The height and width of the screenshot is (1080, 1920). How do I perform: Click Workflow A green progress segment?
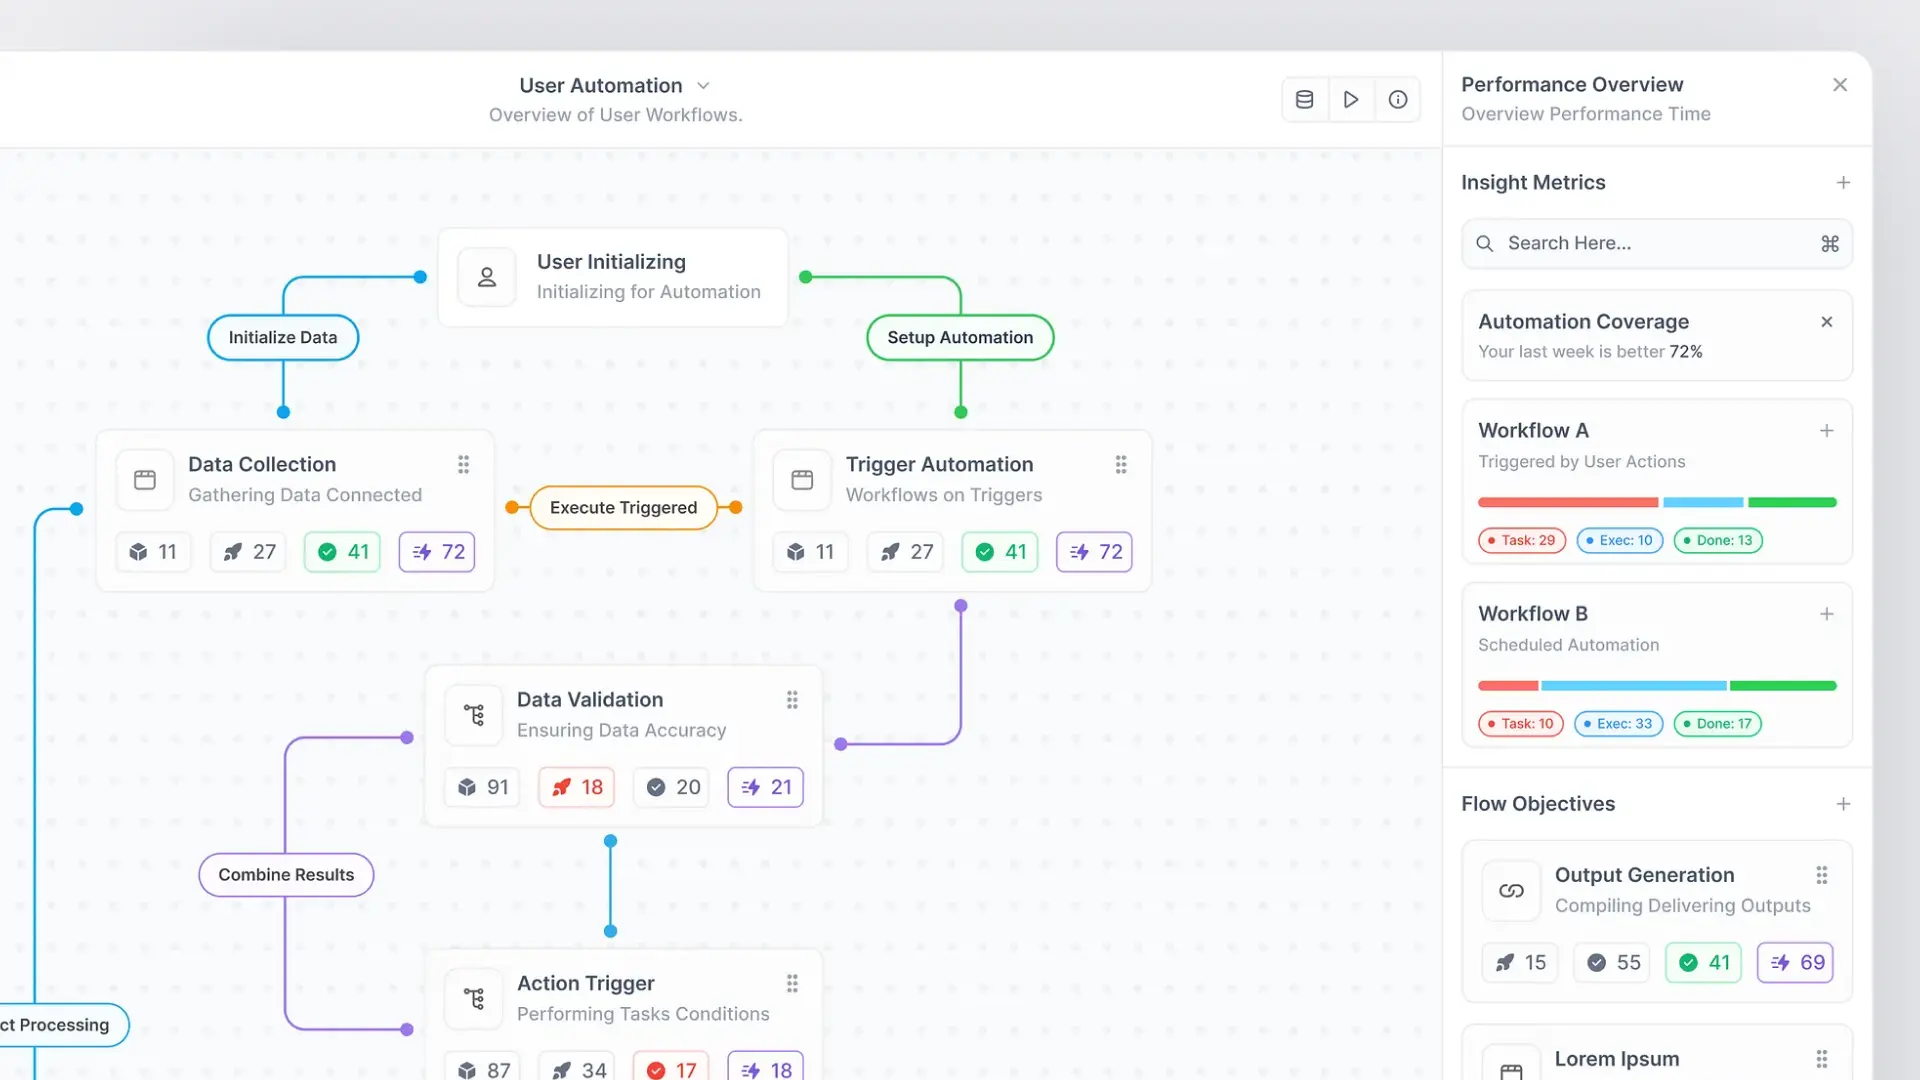(1792, 502)
